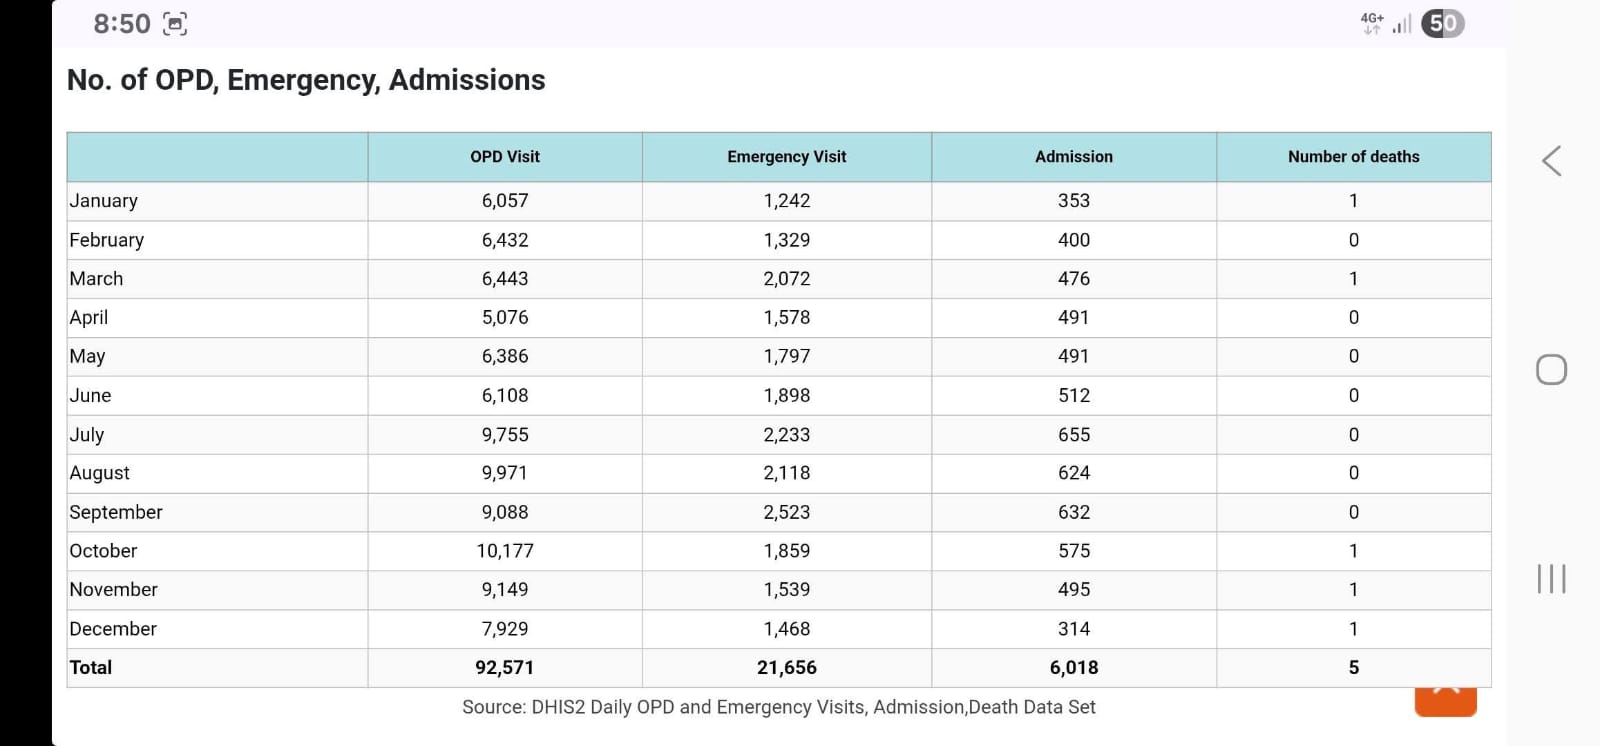Tap the Android back navigation arrow

(x=1551, y=161)
